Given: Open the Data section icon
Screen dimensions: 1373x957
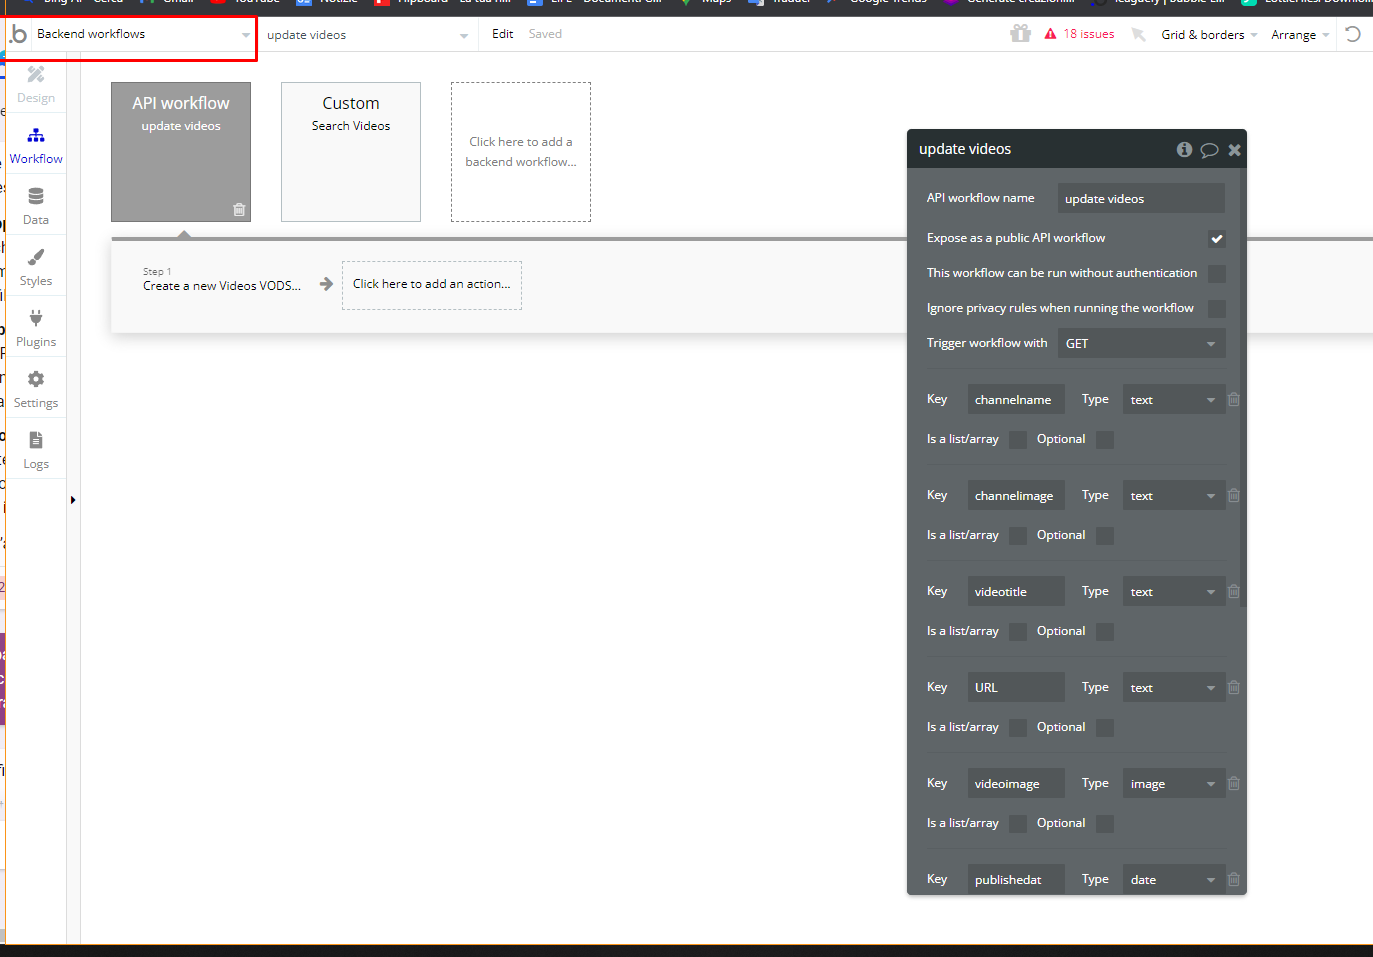Looking at the screenshot, I should tap(36, 205).
